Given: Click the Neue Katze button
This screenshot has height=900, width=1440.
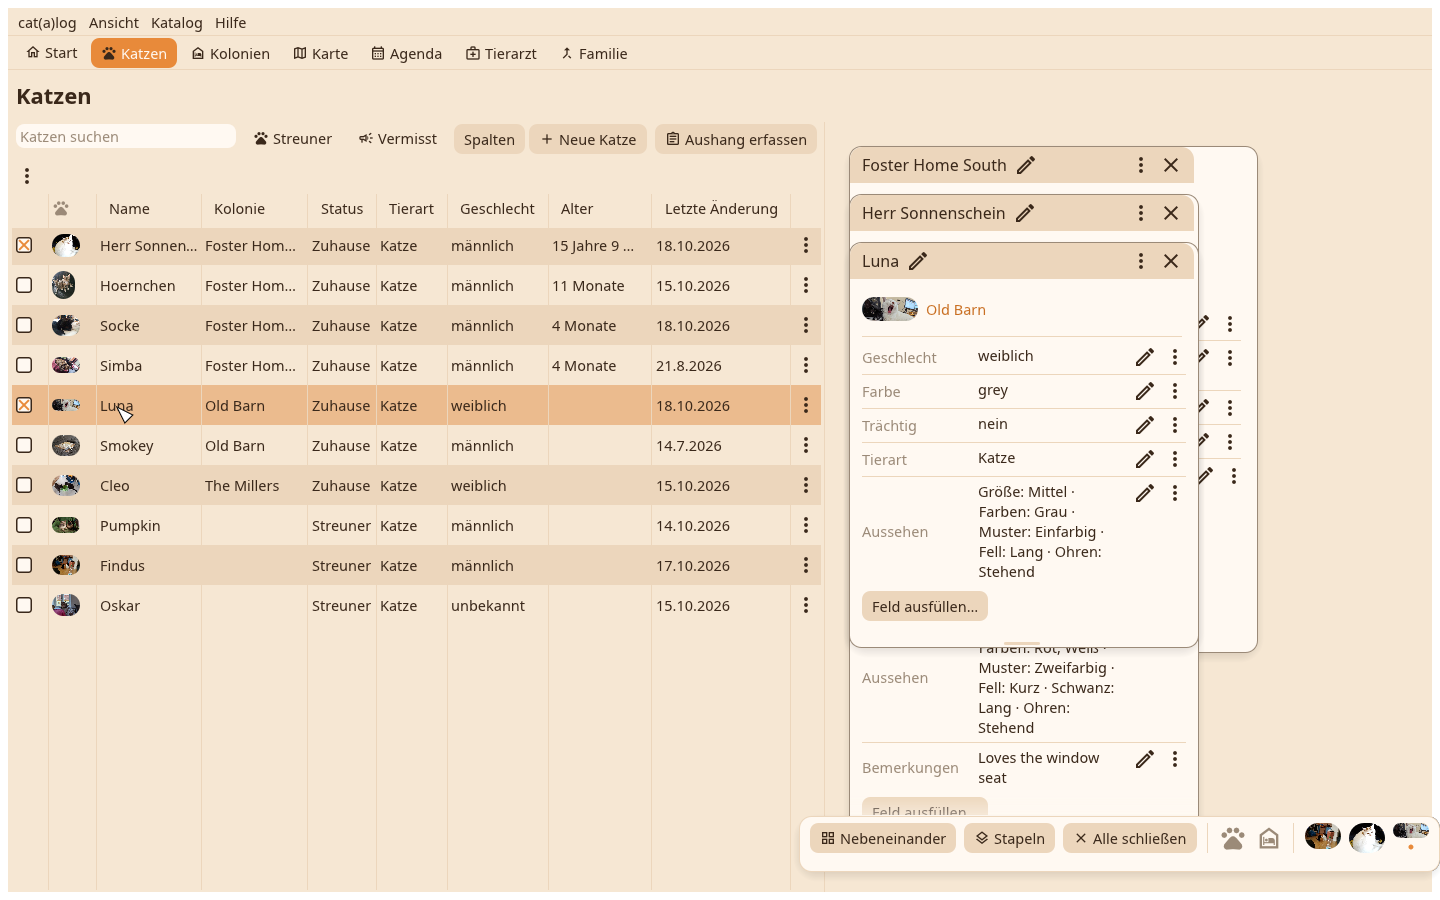Looking at the screenshot, I should [589, 139].
